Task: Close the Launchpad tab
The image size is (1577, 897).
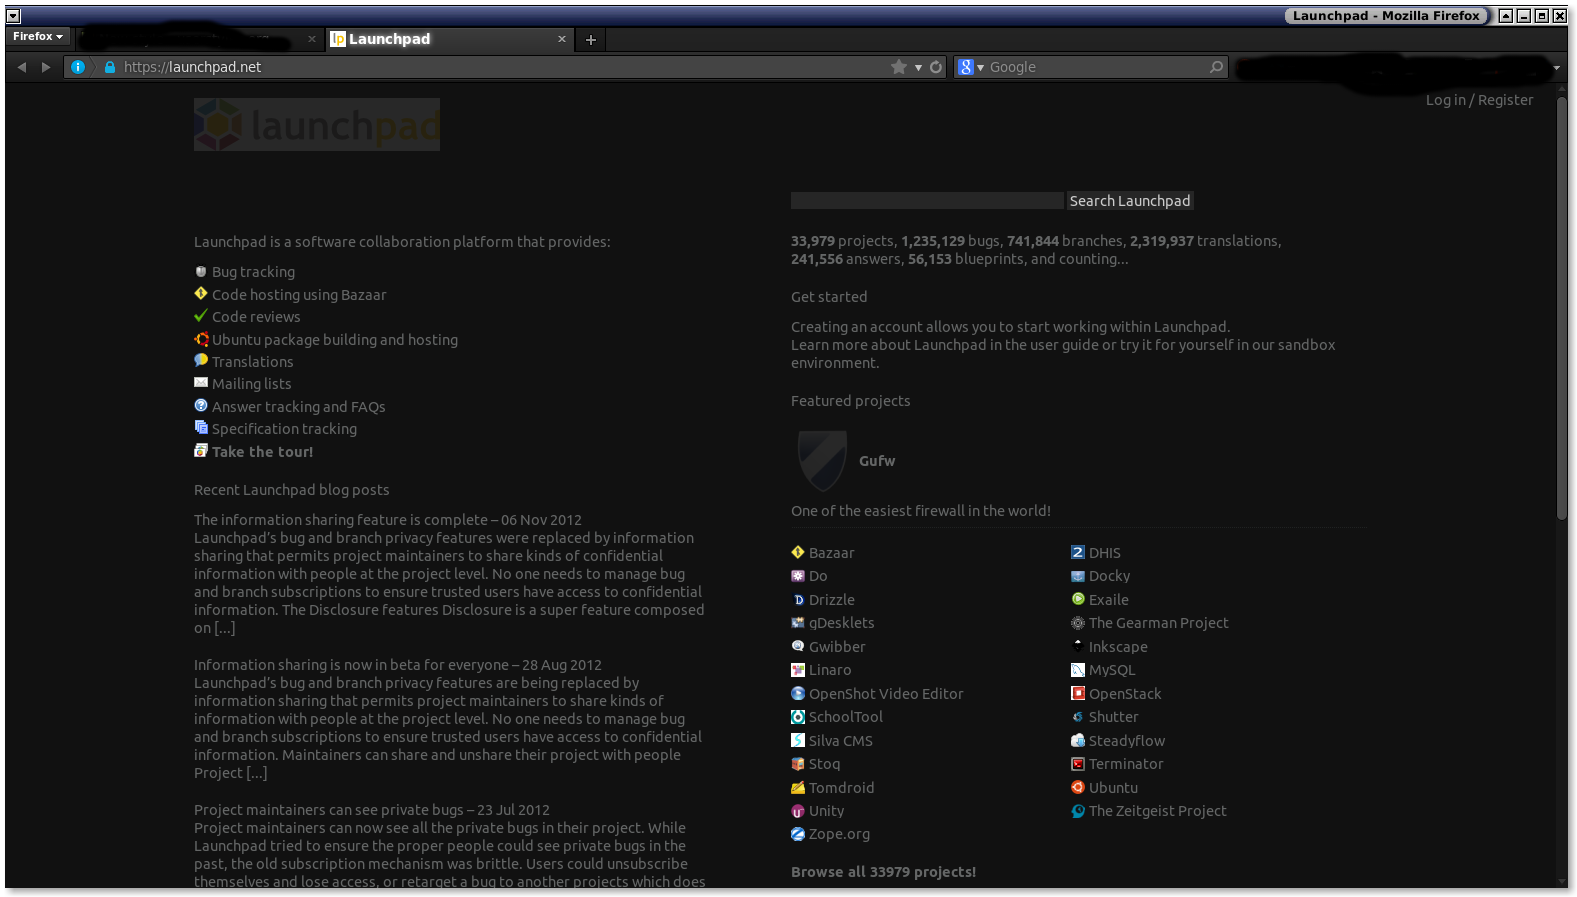Action: [562, 39]
